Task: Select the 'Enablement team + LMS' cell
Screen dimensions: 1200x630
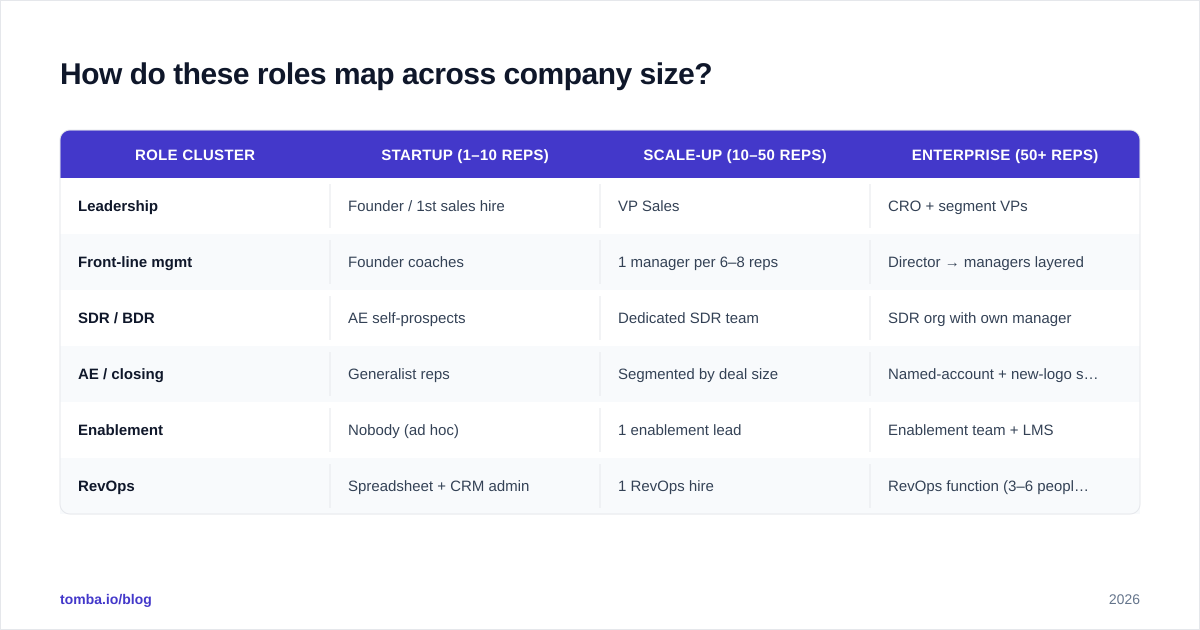Action: tap(1005, 430)
